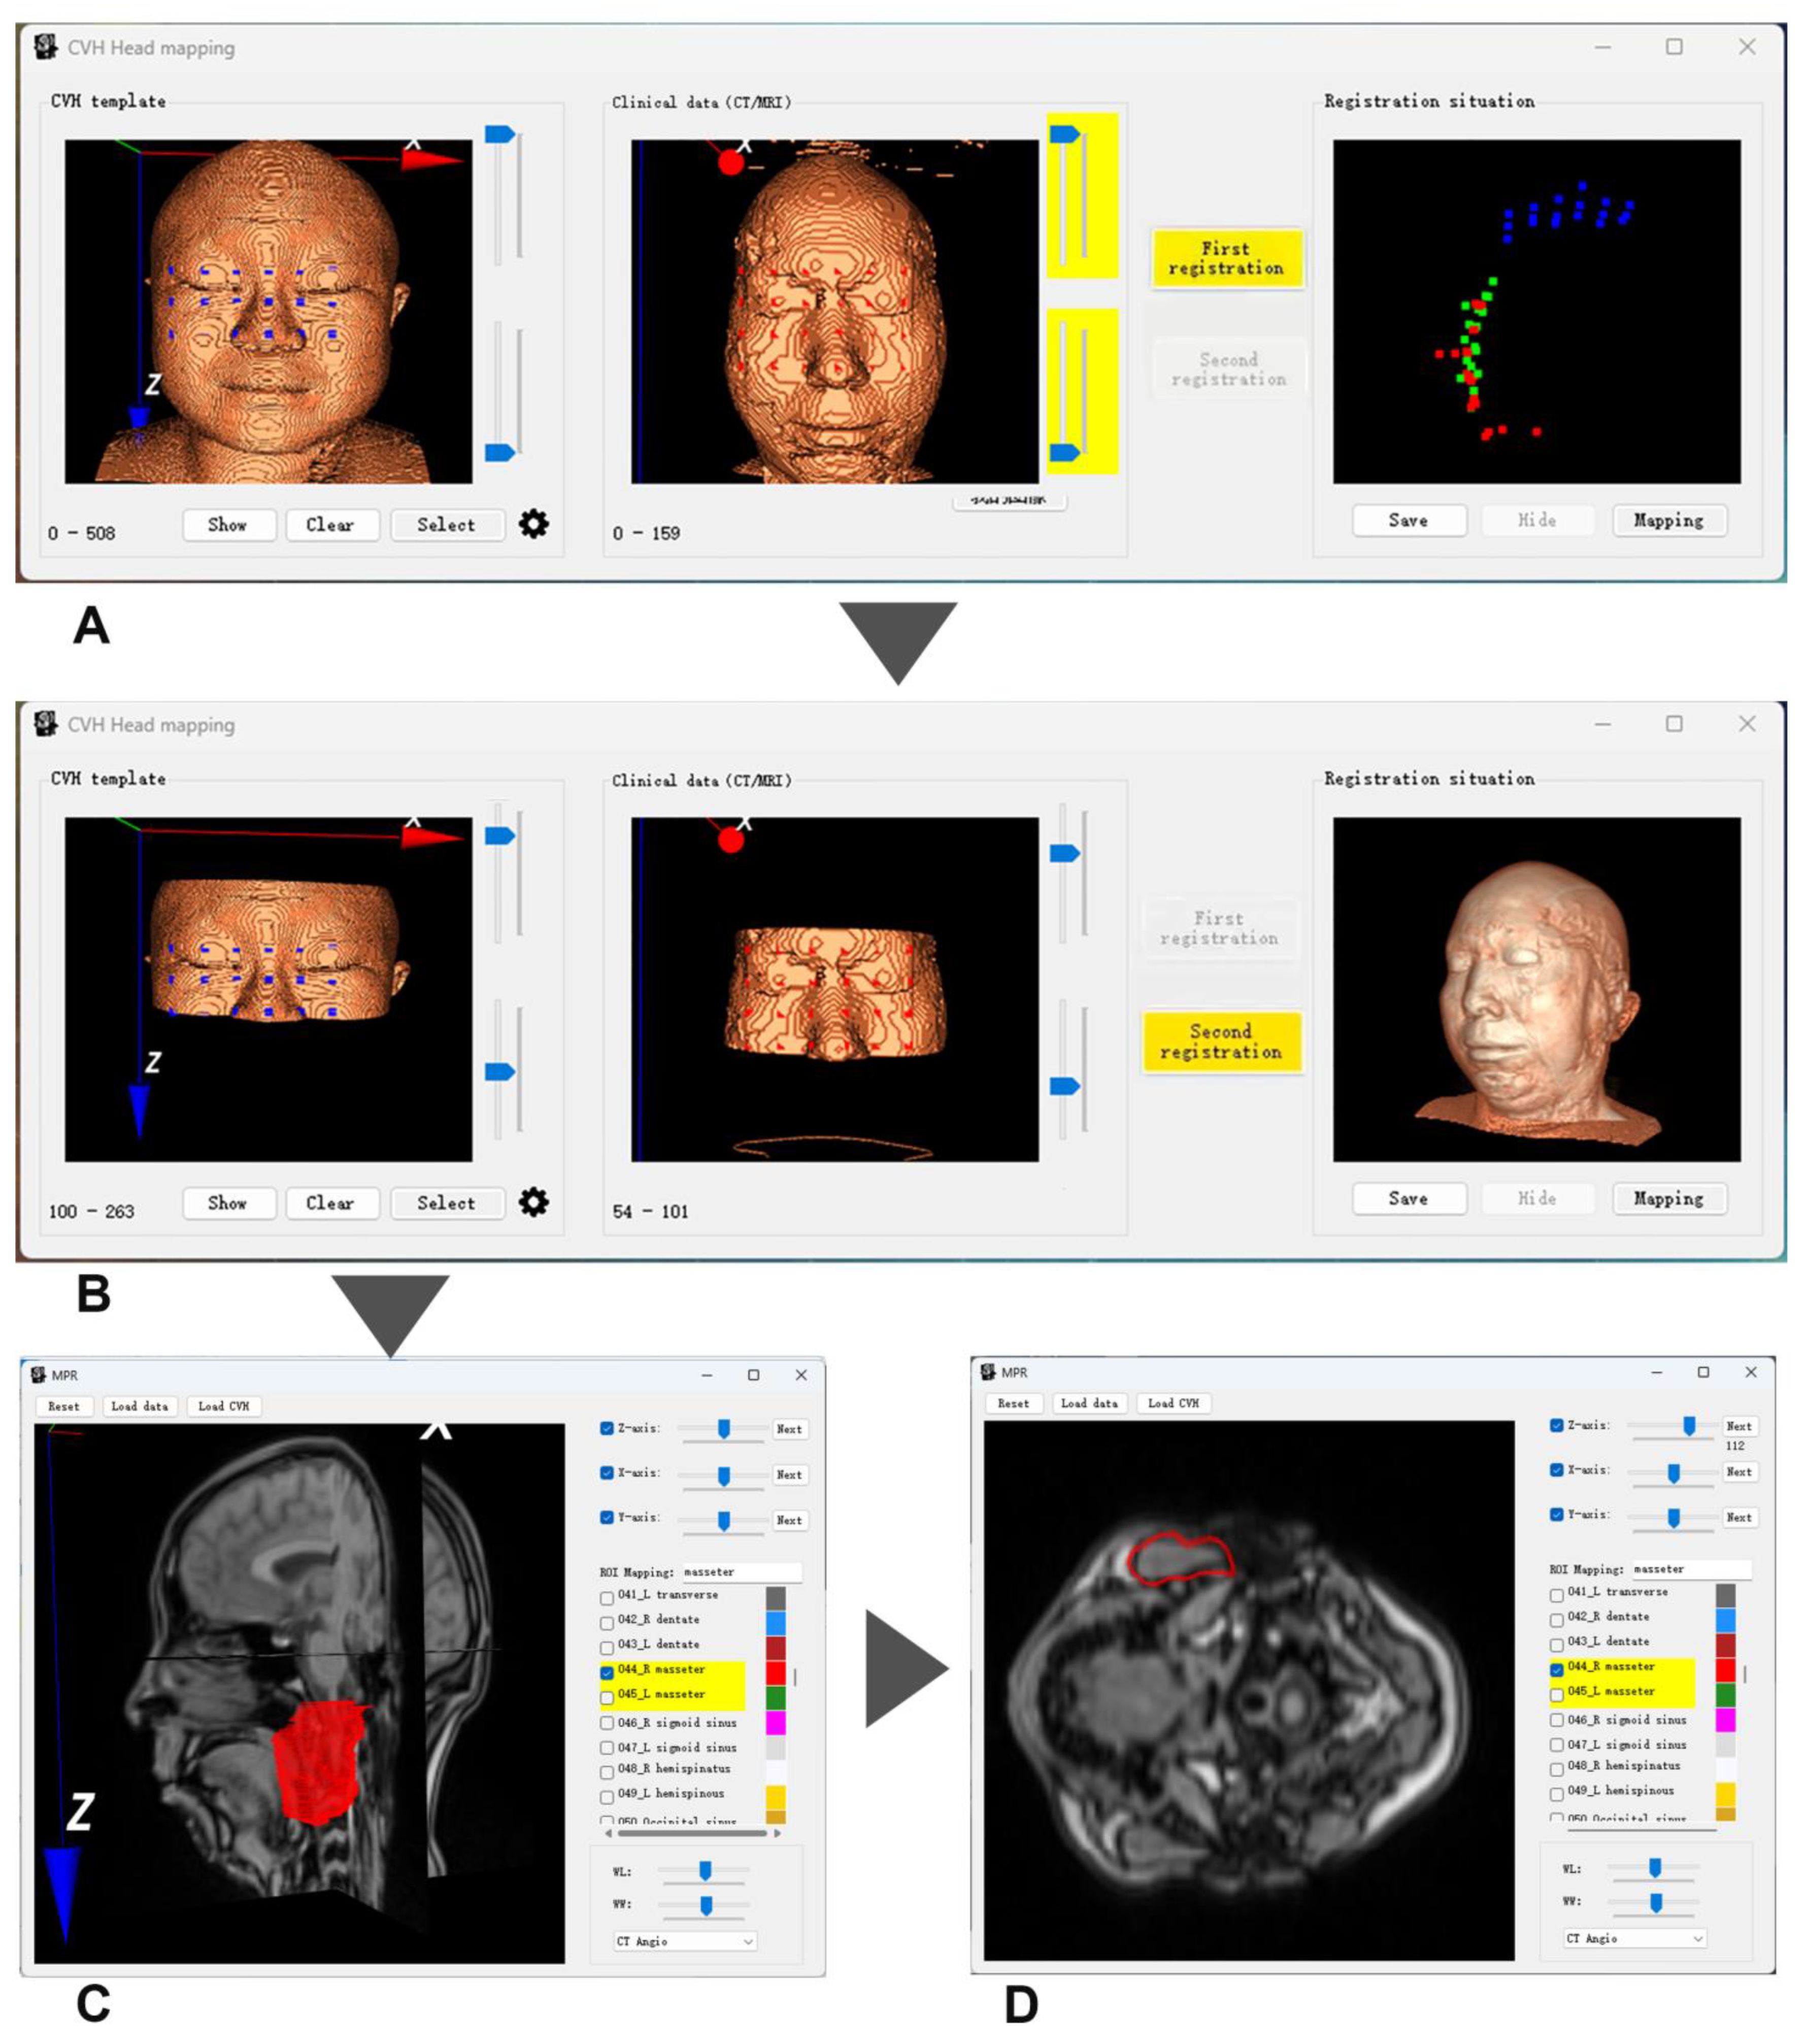Image resolution: width=1807 pixels, height=2044 pixels.
Task: Click ROI Mapping masseter text field in window C
Action: pyautogui.click(x=742, y=1572)
